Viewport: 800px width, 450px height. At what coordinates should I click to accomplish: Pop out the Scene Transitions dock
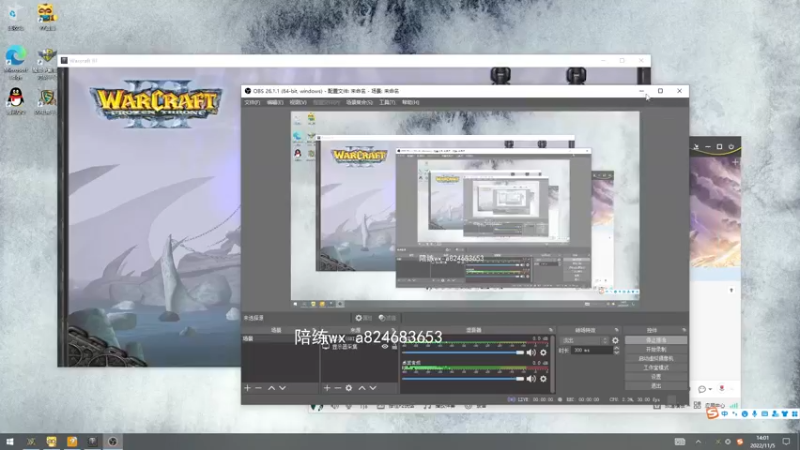click(616, 330)
